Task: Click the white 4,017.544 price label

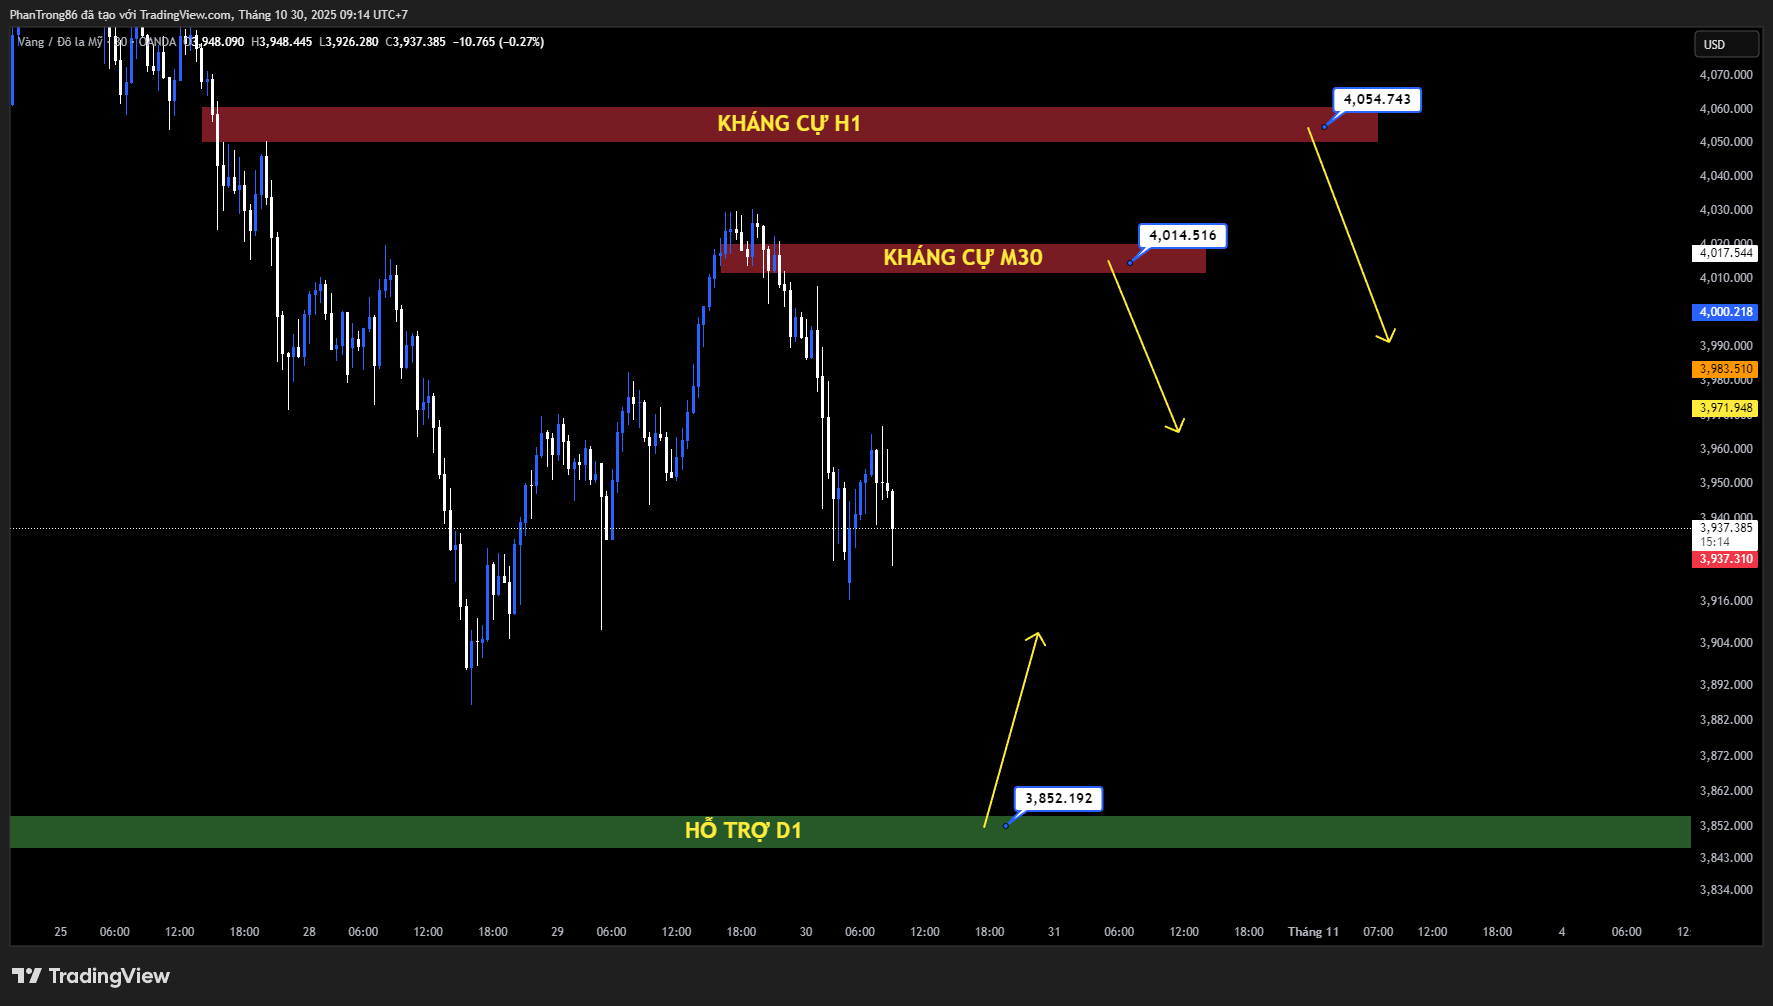Action: pyautogui.click(x=1726, y=253)
